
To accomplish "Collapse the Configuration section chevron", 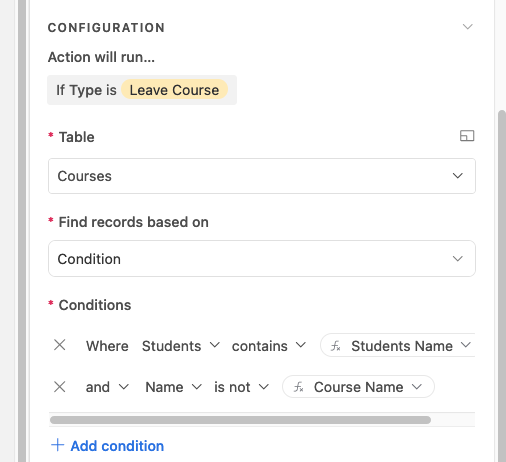I will click(x=468, y=27).
